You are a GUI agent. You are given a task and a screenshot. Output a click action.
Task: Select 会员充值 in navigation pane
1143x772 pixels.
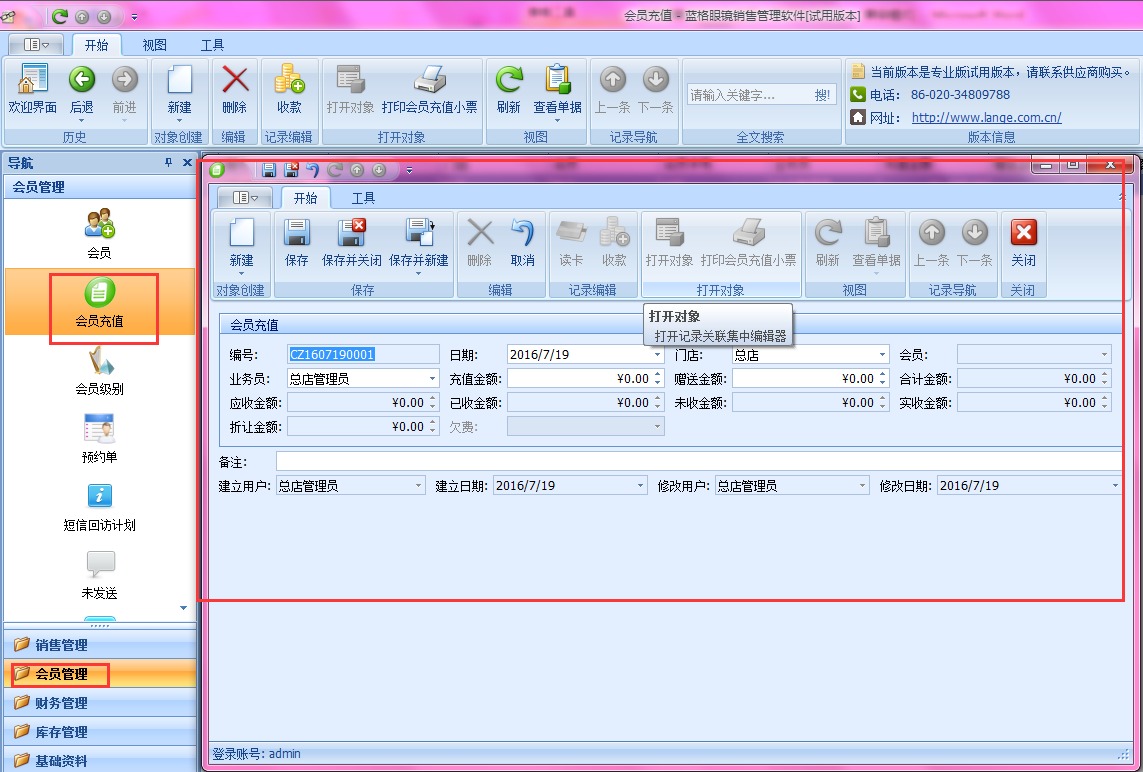[99, 303]
